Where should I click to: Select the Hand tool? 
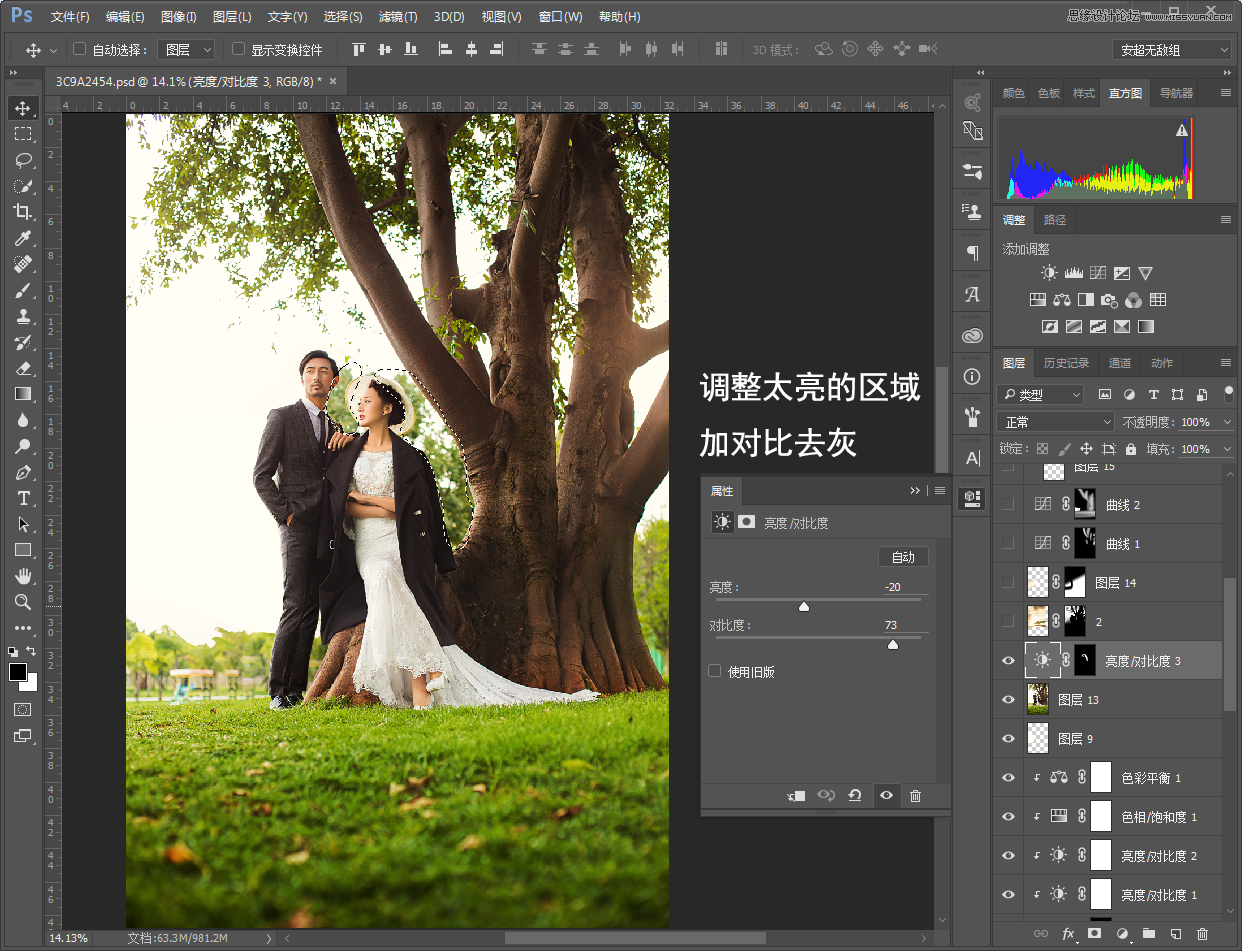[x=22, y=576]
